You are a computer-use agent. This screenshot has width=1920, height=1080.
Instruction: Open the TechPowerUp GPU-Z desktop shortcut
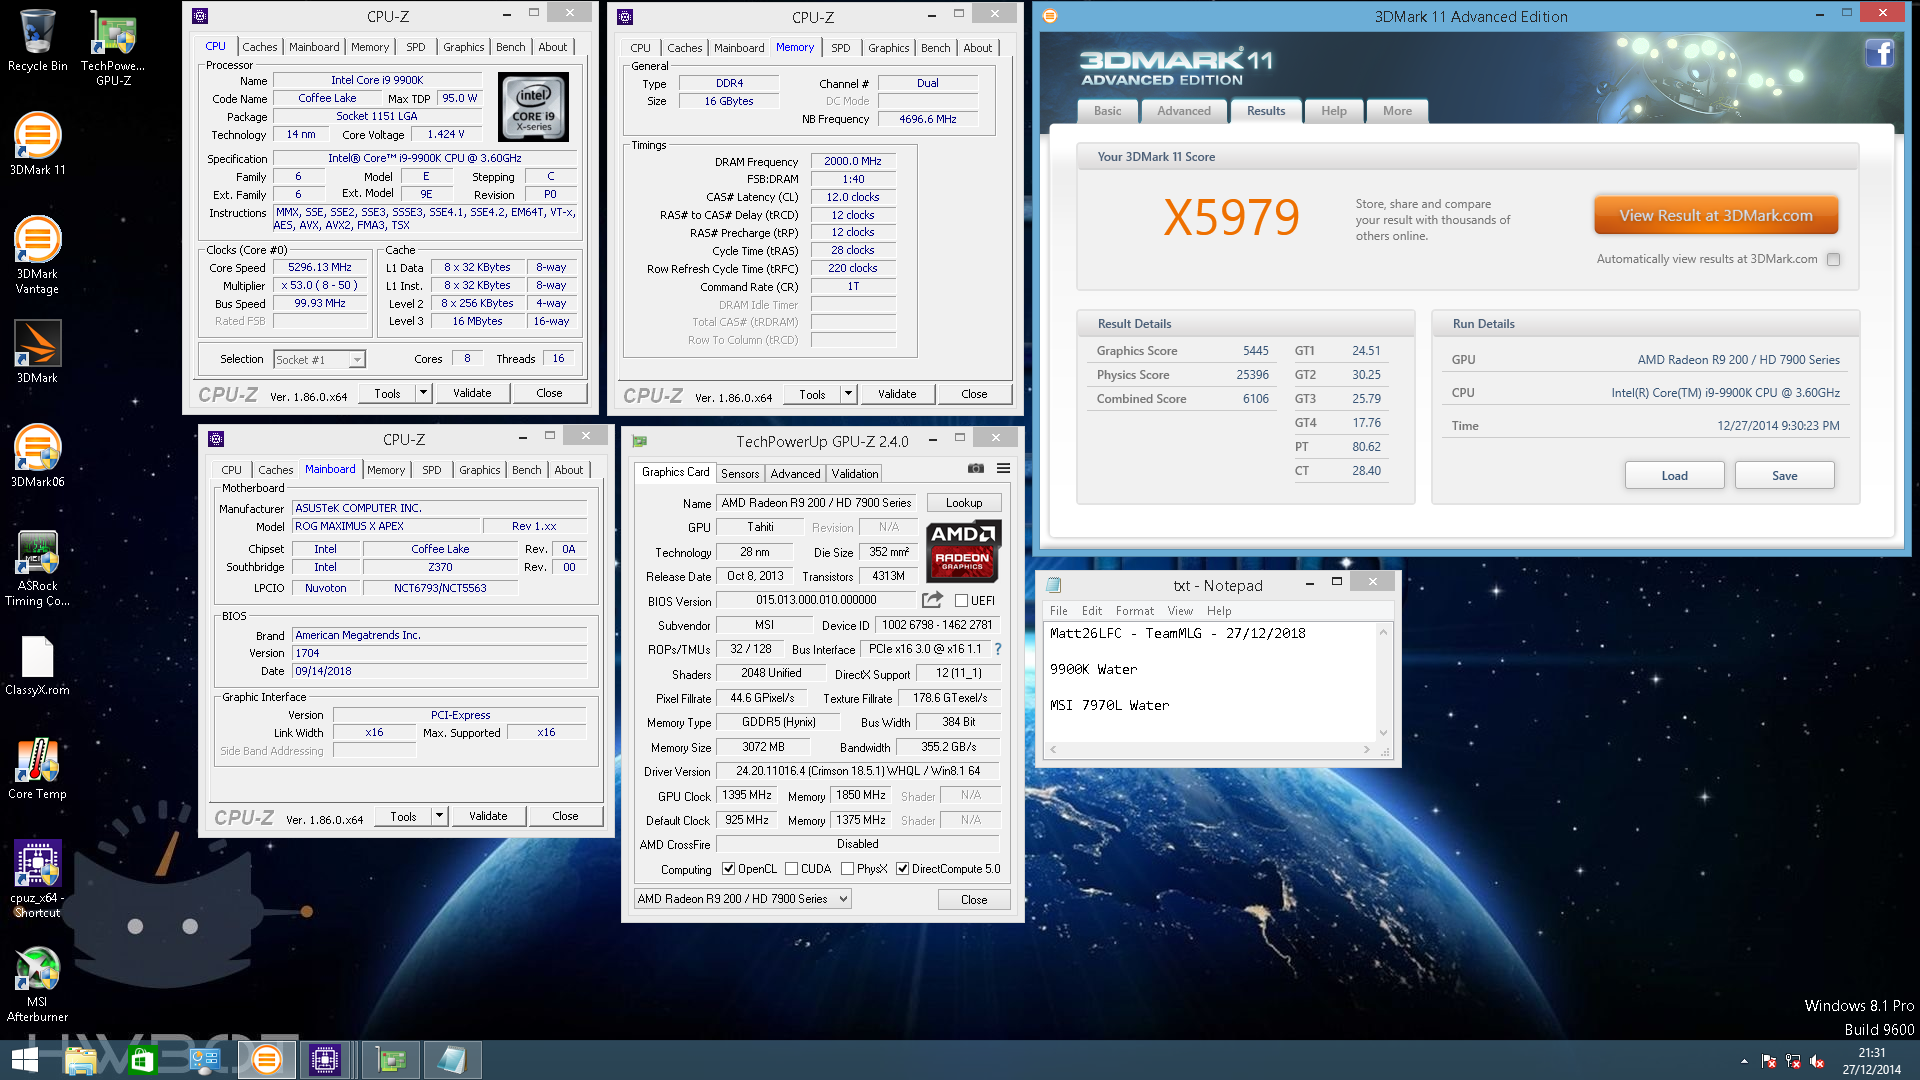113,47
